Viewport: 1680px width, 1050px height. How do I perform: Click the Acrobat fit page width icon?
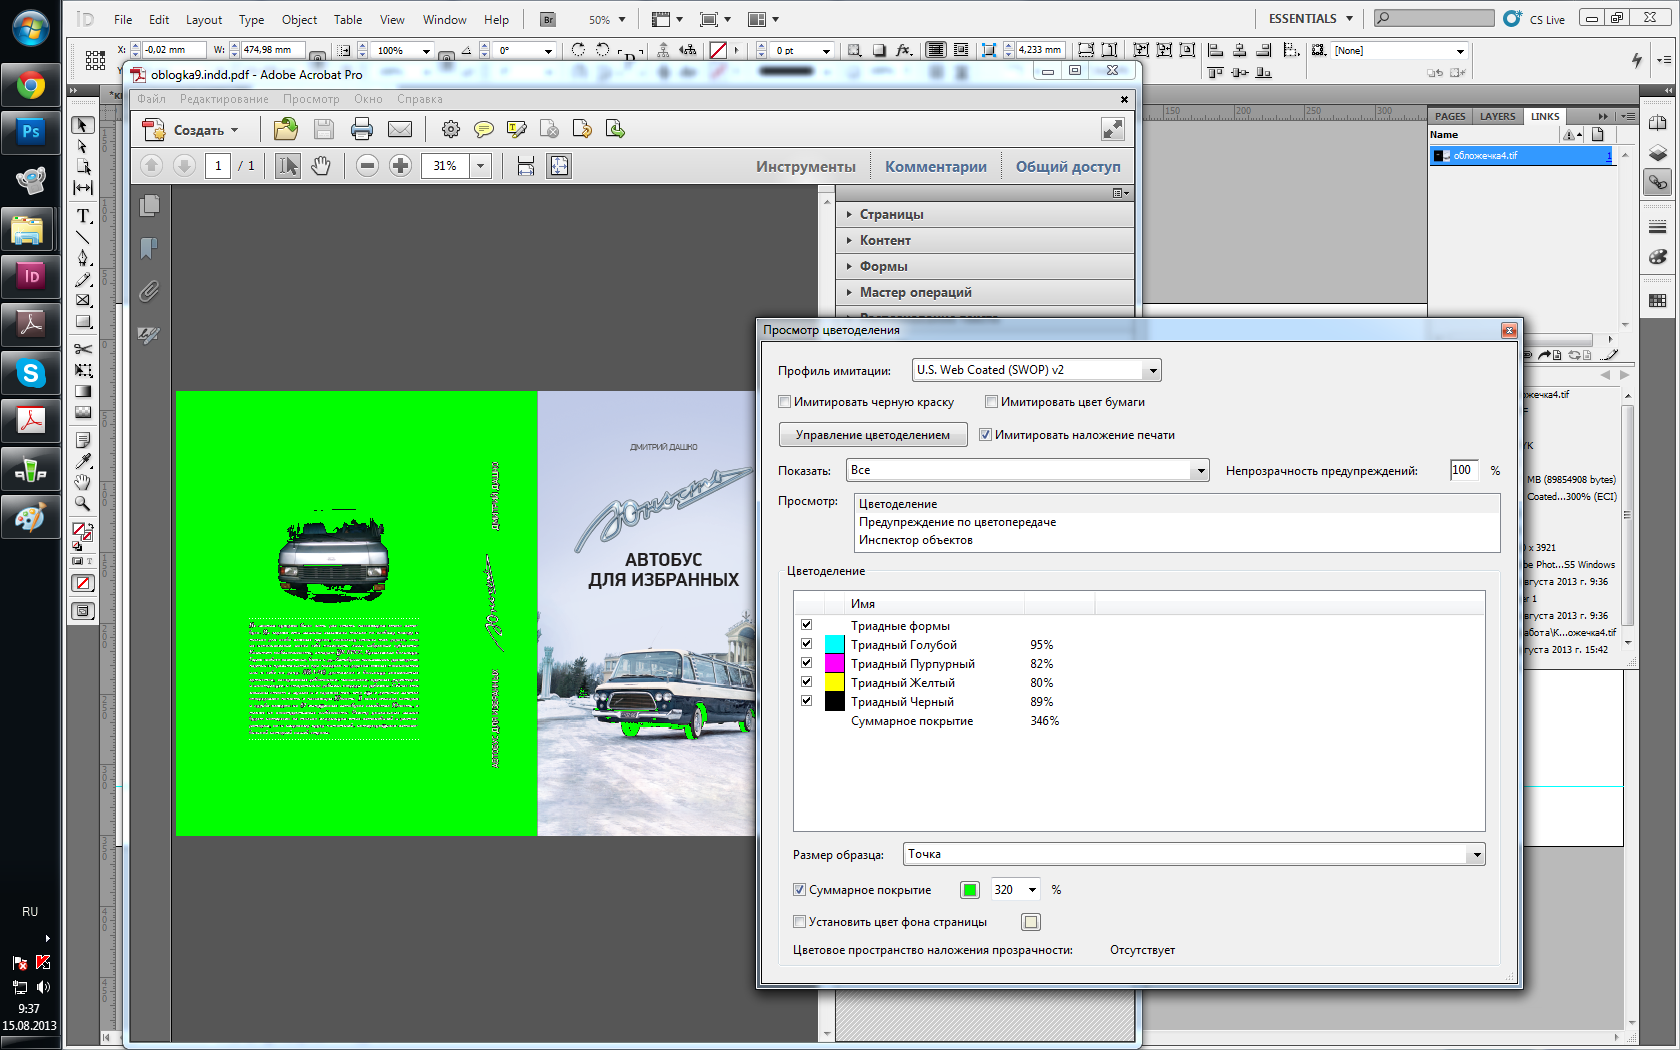tap(526, 166)
